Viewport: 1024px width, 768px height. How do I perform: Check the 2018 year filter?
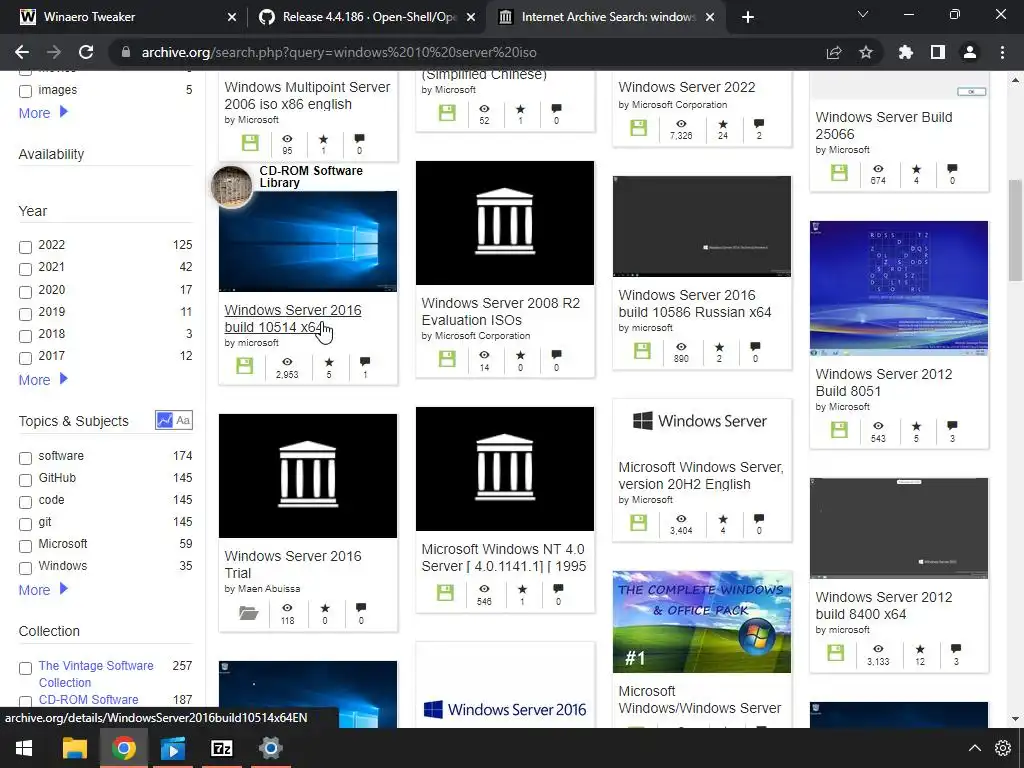pyautogui.click(x=25, y=336)
